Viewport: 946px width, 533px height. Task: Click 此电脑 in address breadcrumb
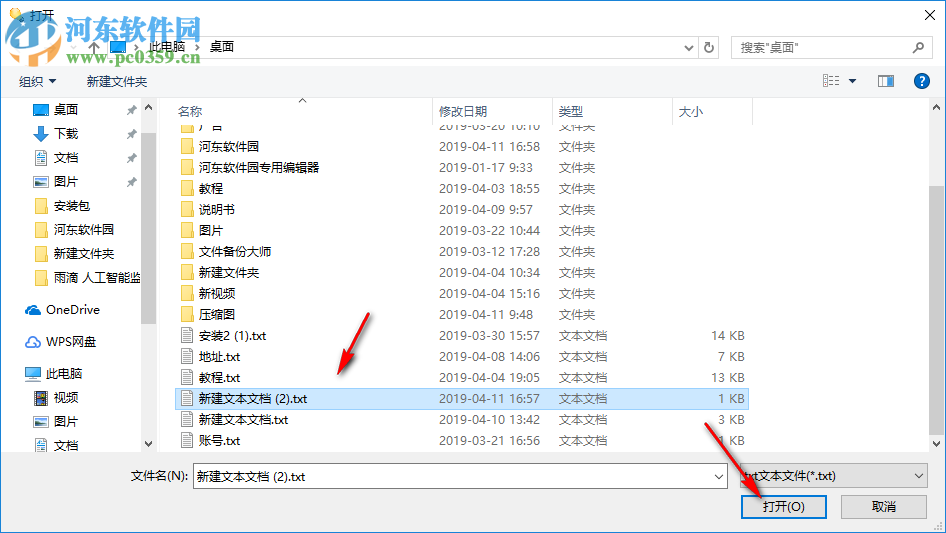coord(167,47)
